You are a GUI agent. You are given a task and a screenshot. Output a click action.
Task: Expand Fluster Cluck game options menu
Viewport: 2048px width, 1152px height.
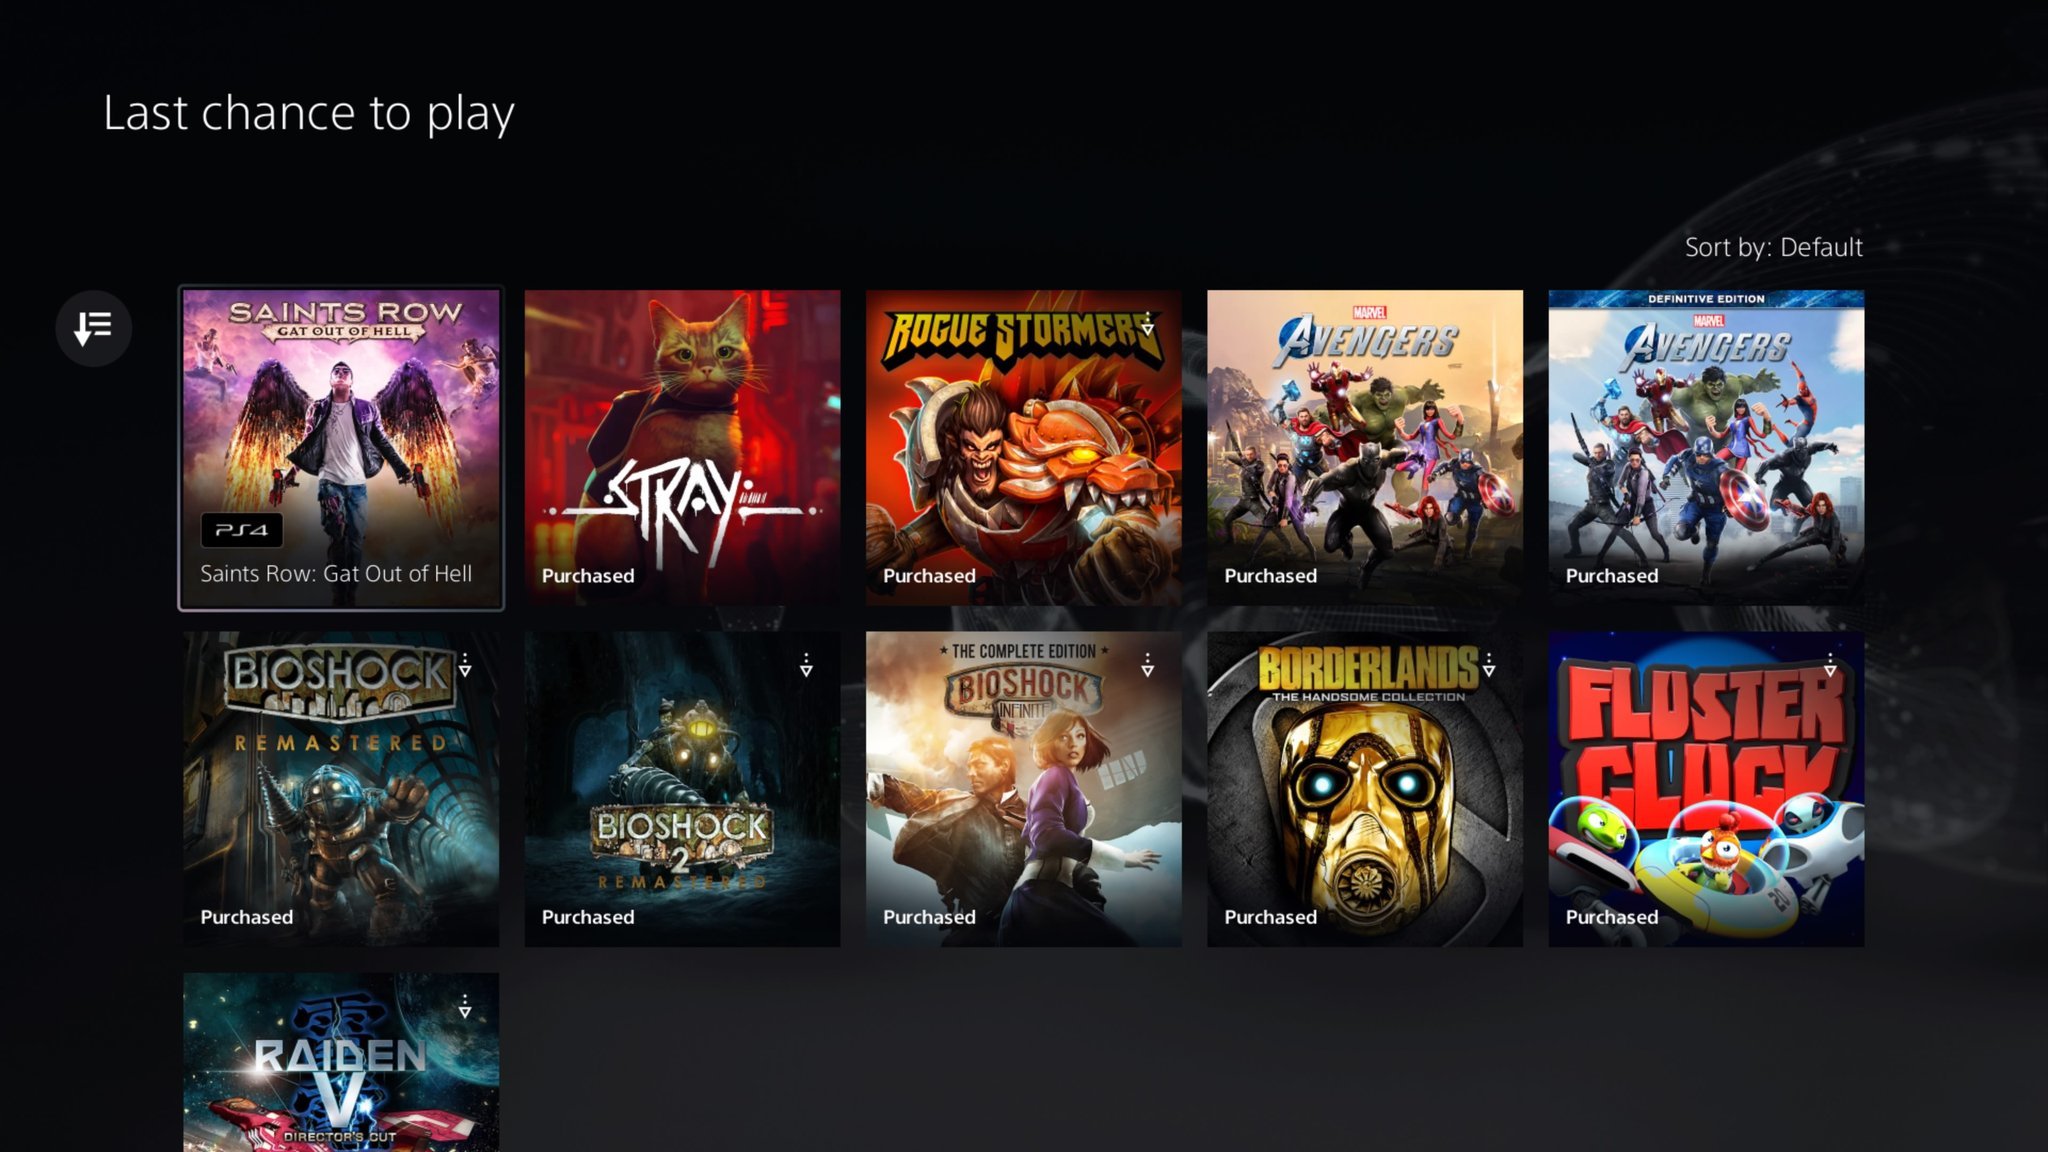[1829, 667]
